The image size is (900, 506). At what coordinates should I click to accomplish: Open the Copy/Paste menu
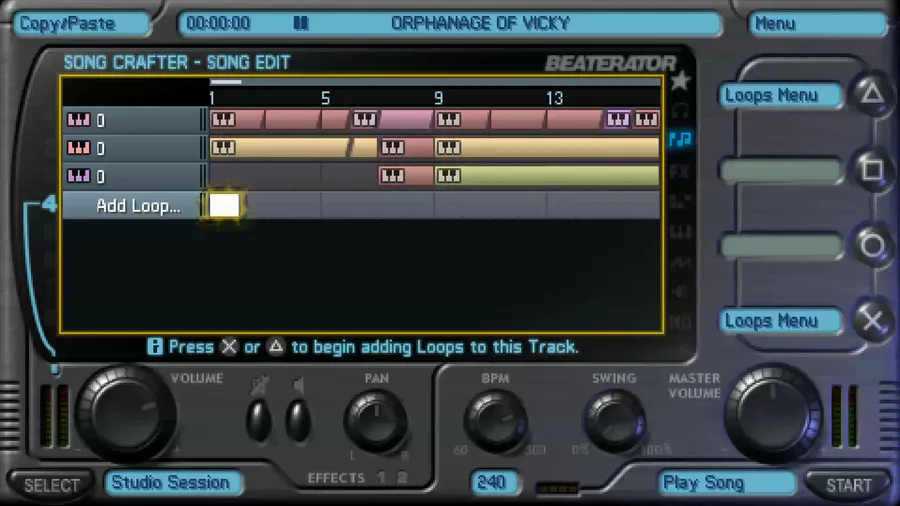click(82, 24)
